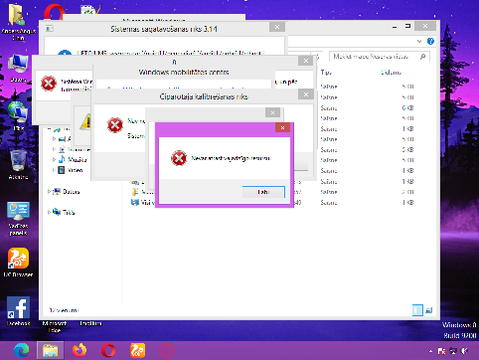The width and height of the screenshot is (479, 360).
Task: Open File Explorer from the taskbar
Action: click(50, 350)
